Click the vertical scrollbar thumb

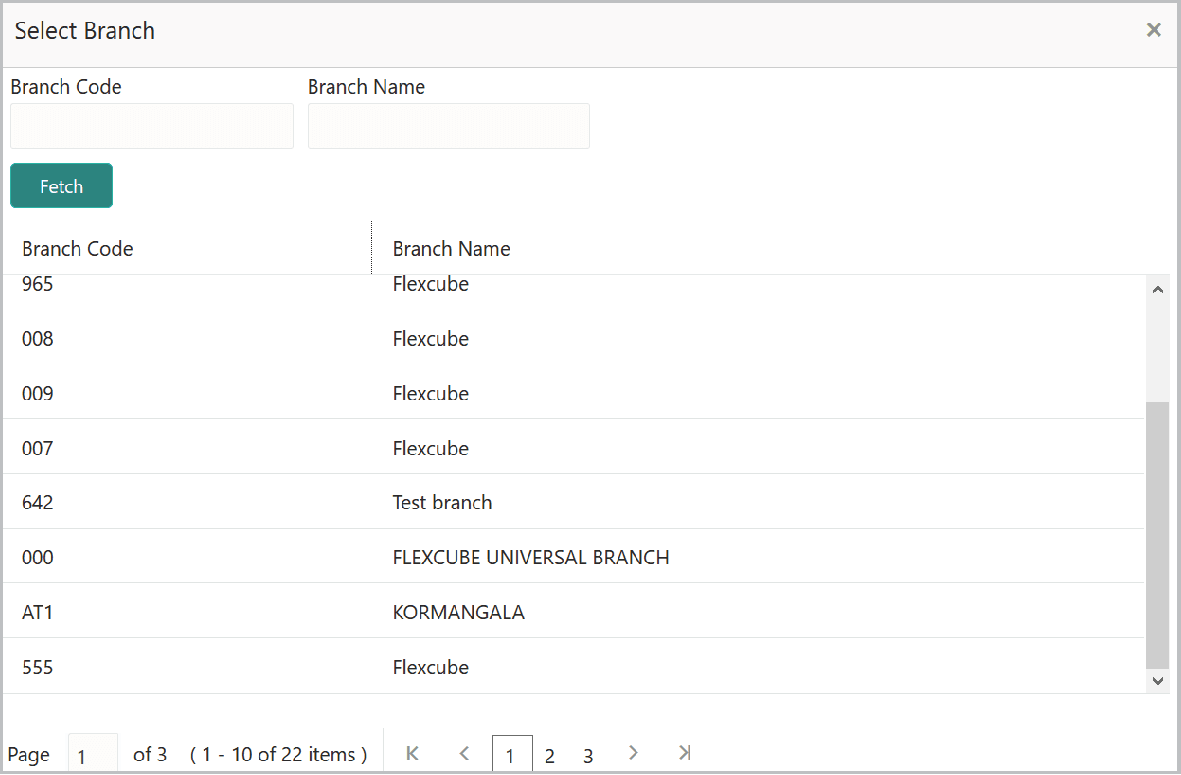coord(1158,535)
